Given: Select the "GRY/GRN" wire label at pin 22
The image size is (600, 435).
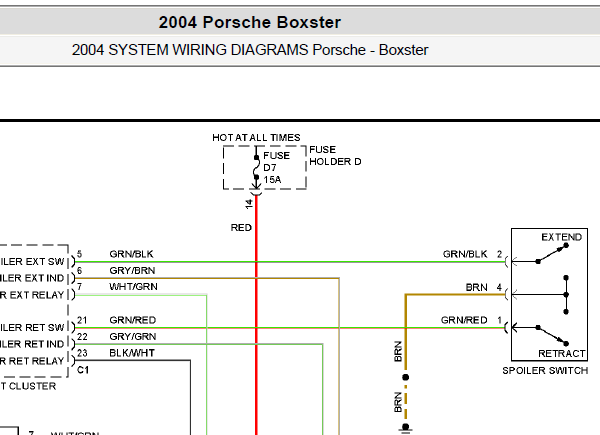Looking at the screenshot, I should (x=133, y=336).
